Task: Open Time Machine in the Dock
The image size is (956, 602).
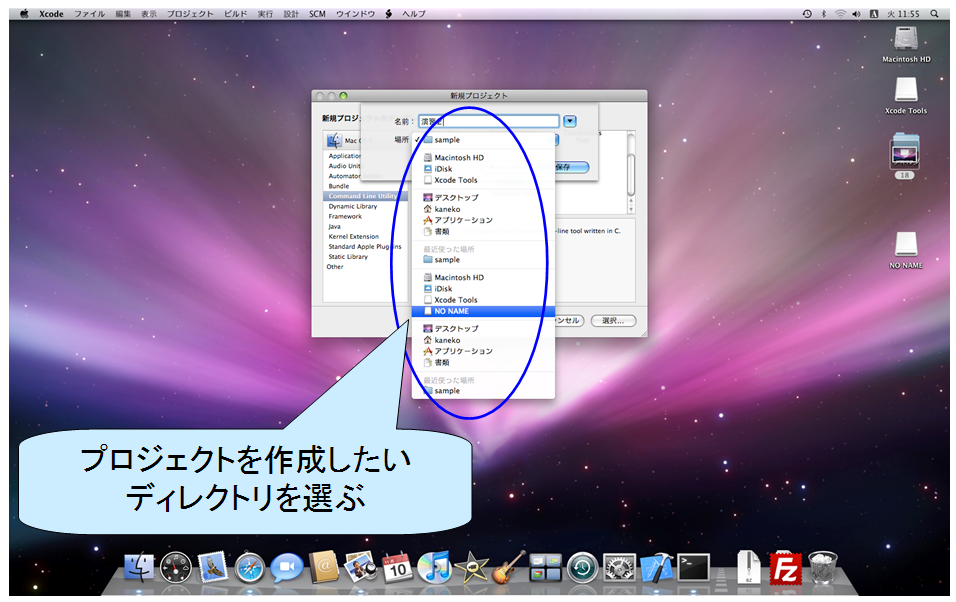Action: coord(582,567)
